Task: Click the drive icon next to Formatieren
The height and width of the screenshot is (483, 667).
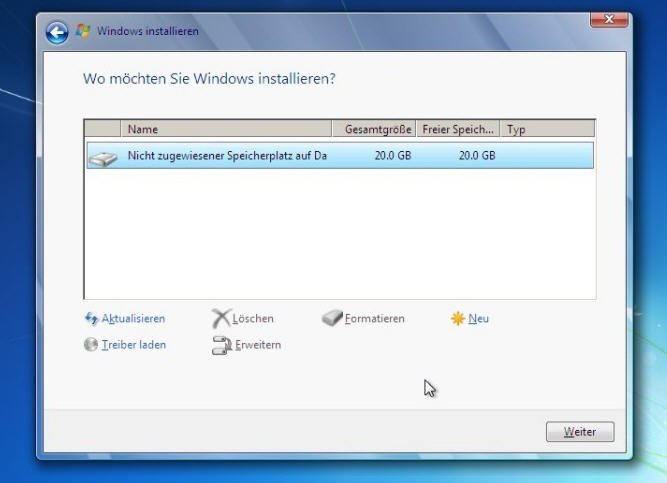Action: coord(332,318)
